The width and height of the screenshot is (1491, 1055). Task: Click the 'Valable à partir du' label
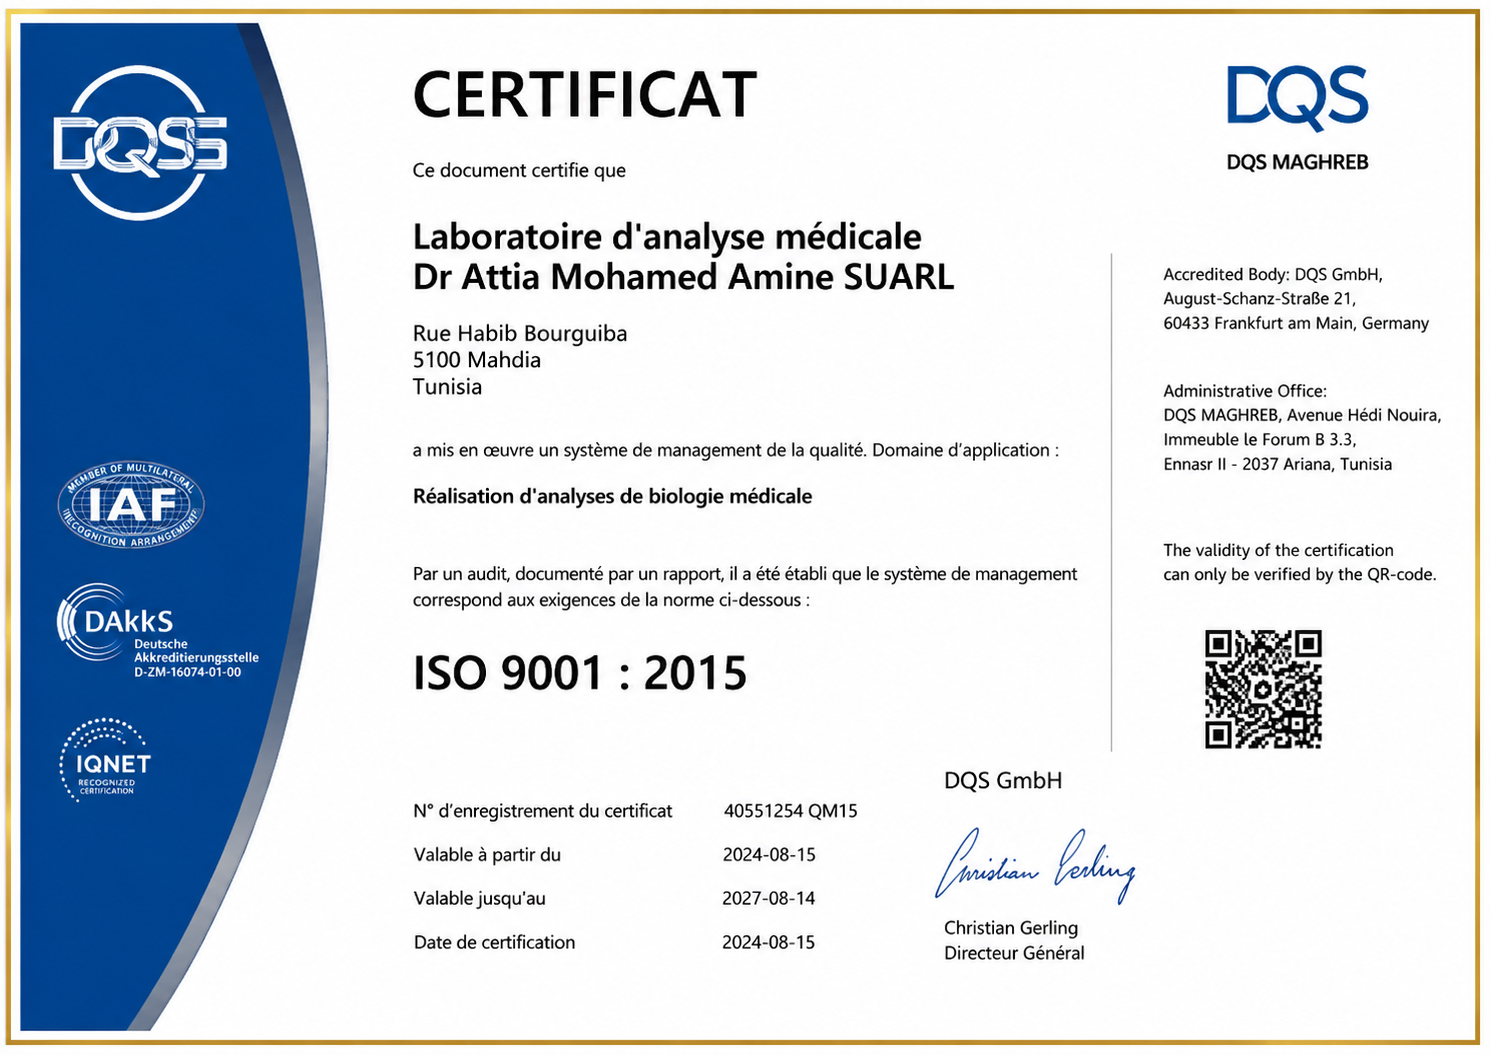[487, 855]
